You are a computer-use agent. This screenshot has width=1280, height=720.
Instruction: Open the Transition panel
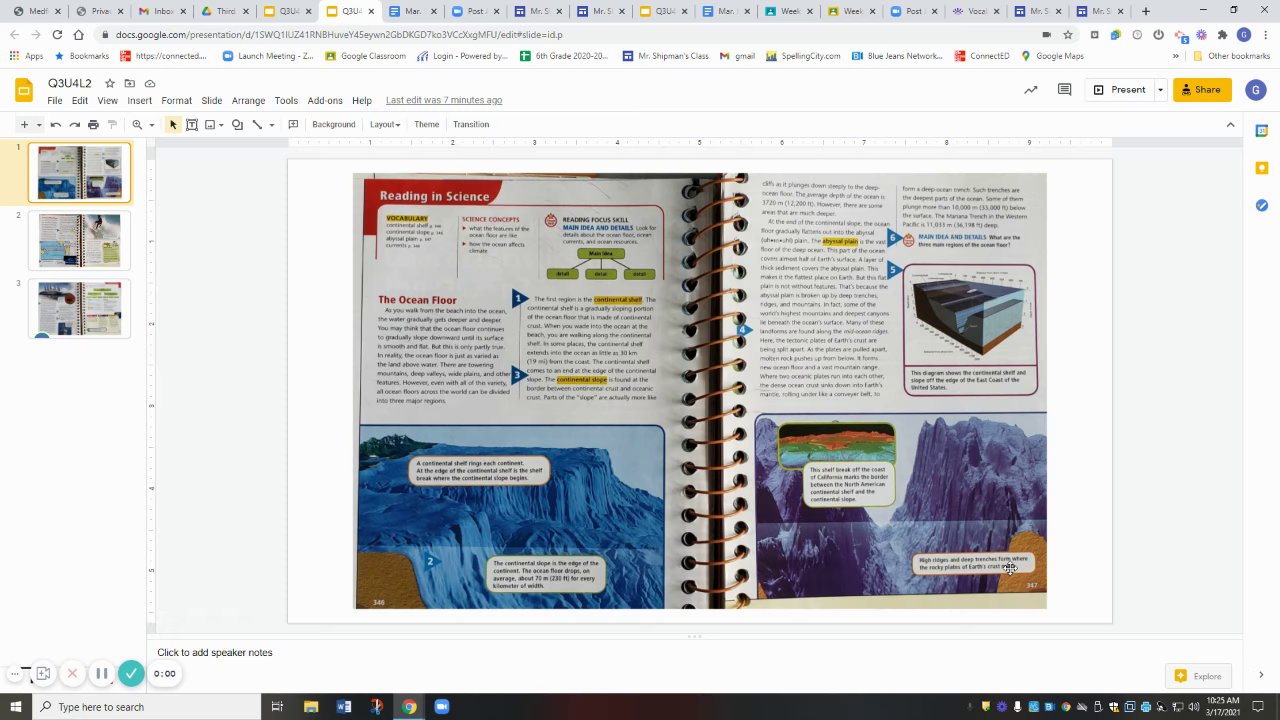tap(471, 125)
